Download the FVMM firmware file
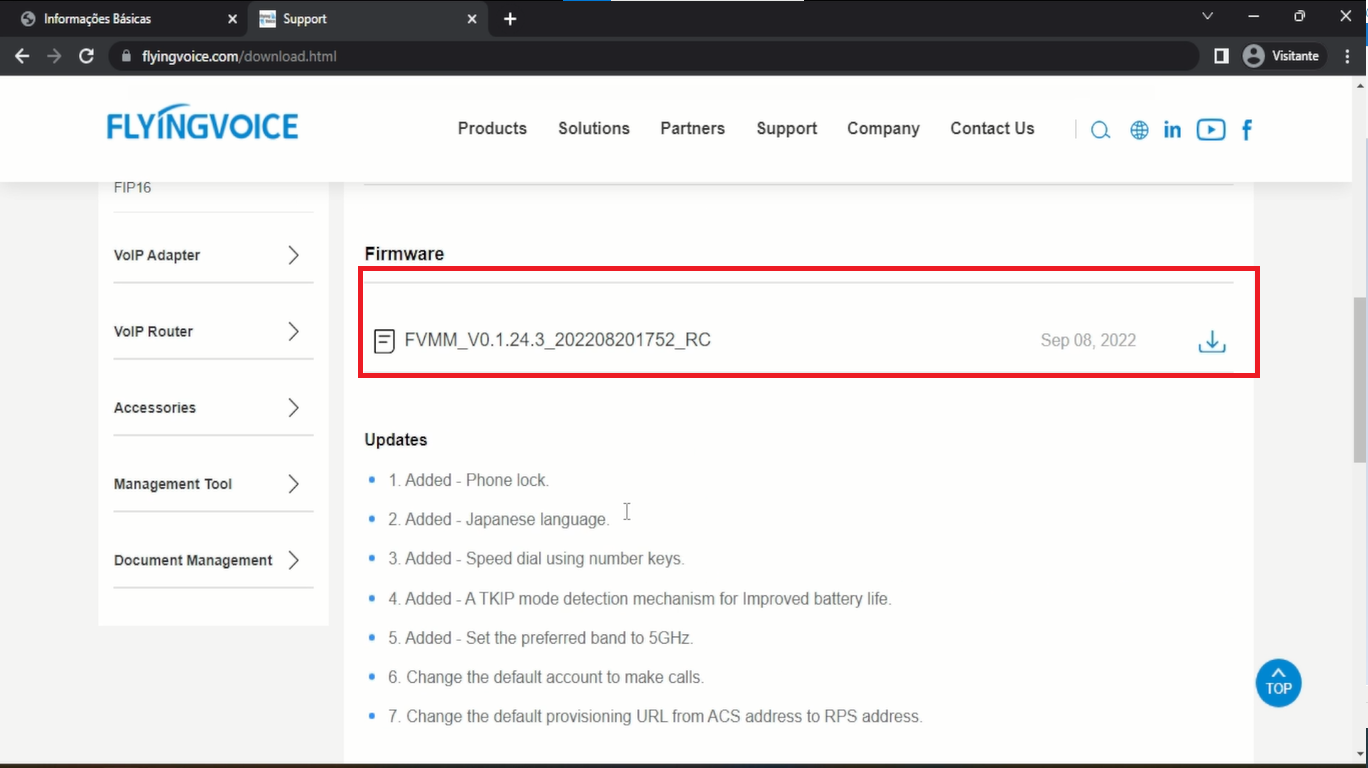Screen dimensions: 1368x768 [1211, 341]
